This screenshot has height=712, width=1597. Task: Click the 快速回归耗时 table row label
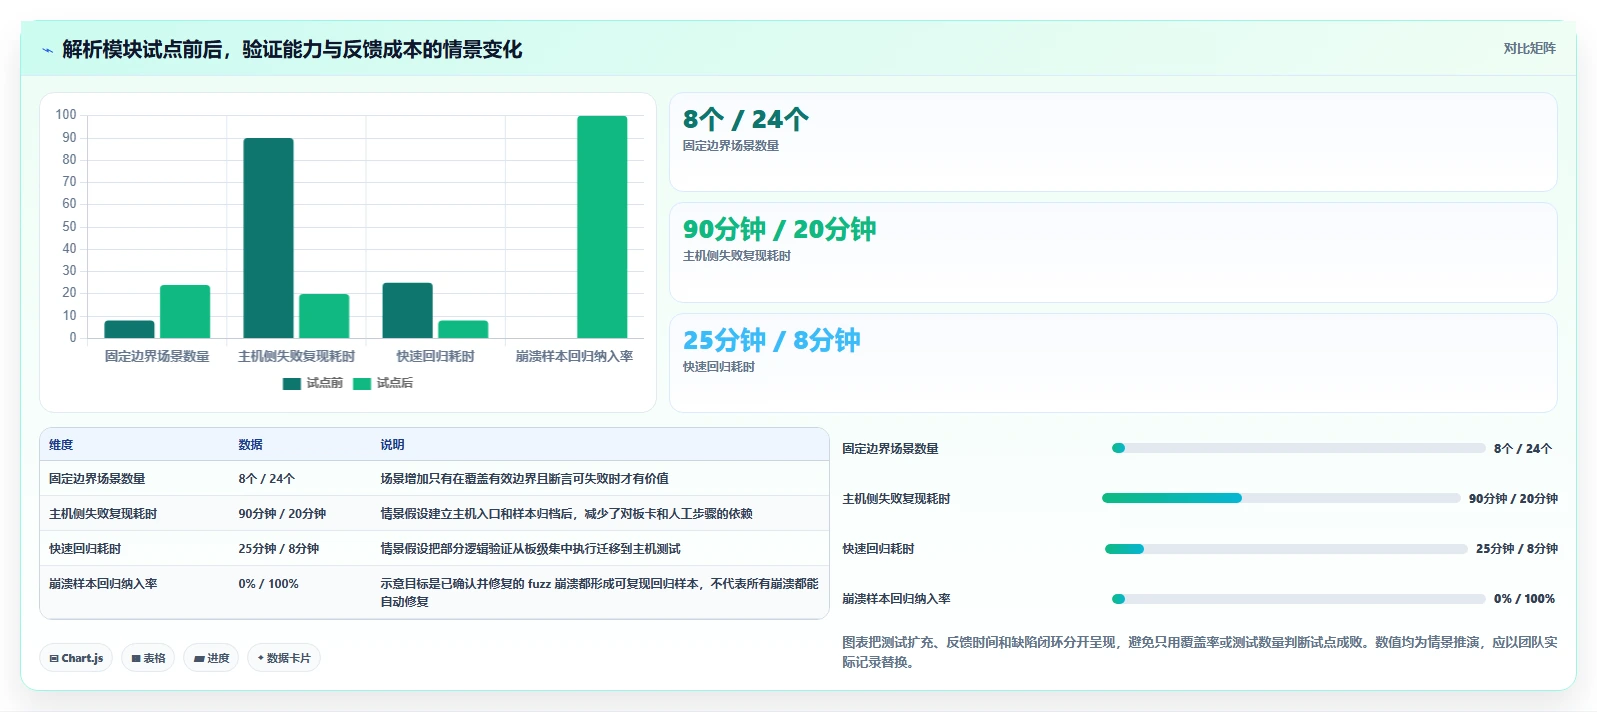(x=85, y=549)
